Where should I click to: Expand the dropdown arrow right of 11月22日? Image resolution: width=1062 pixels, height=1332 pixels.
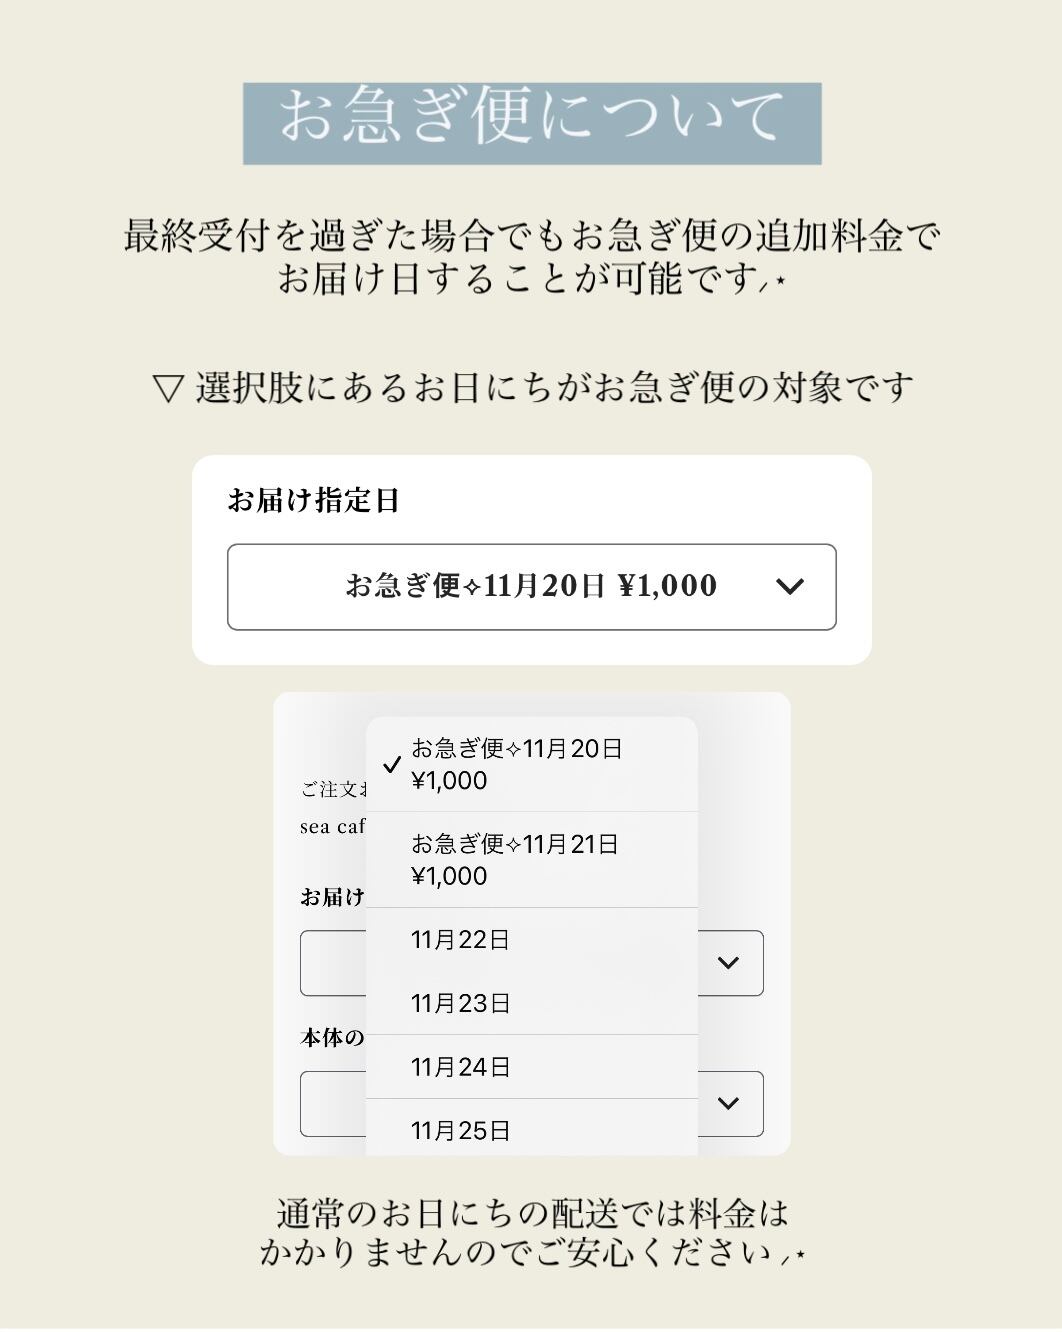(728, 963)
